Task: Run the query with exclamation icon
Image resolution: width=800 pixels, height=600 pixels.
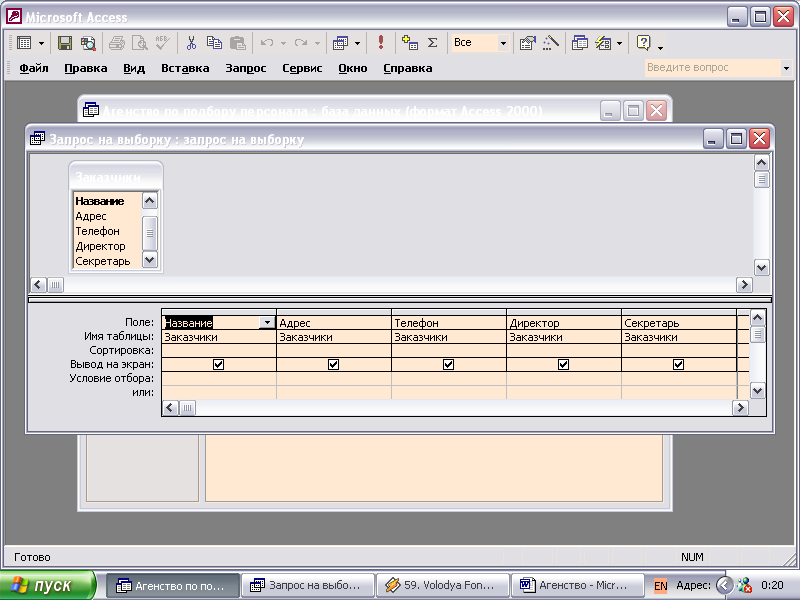Action: [x=381, y=43]
